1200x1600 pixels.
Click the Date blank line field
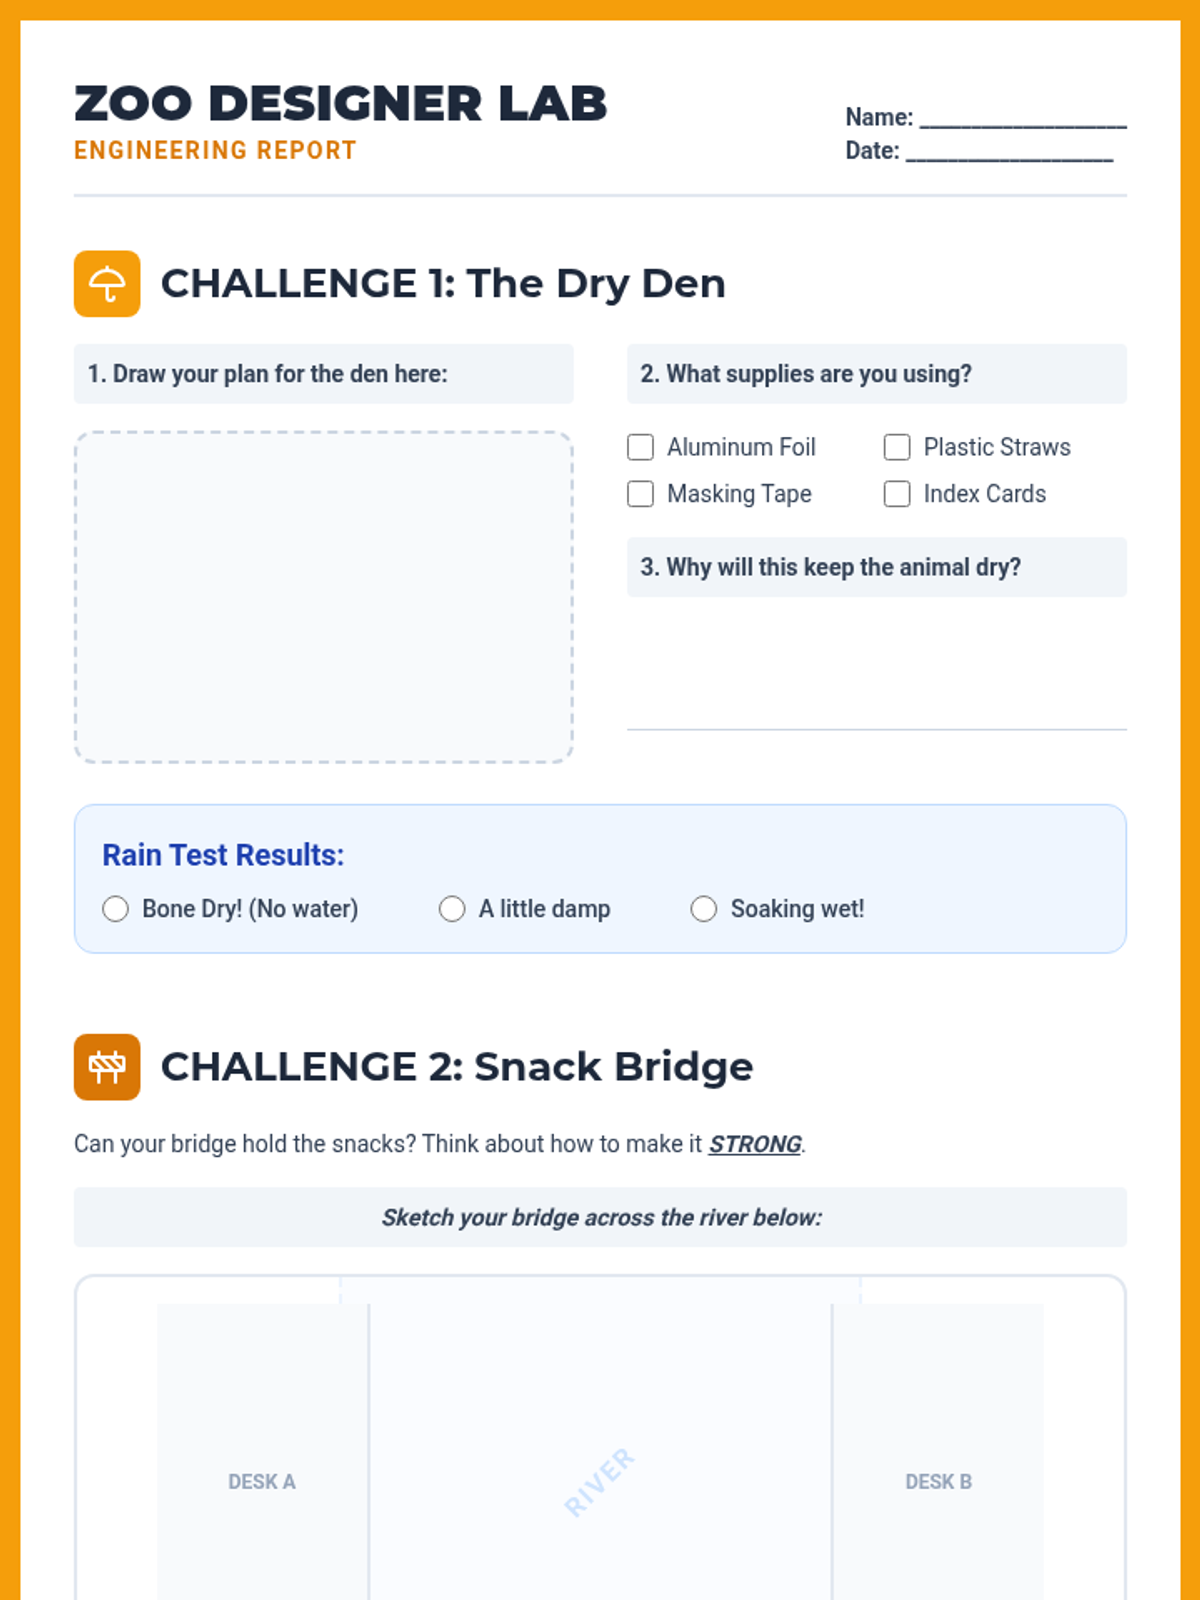point(1009,151)
